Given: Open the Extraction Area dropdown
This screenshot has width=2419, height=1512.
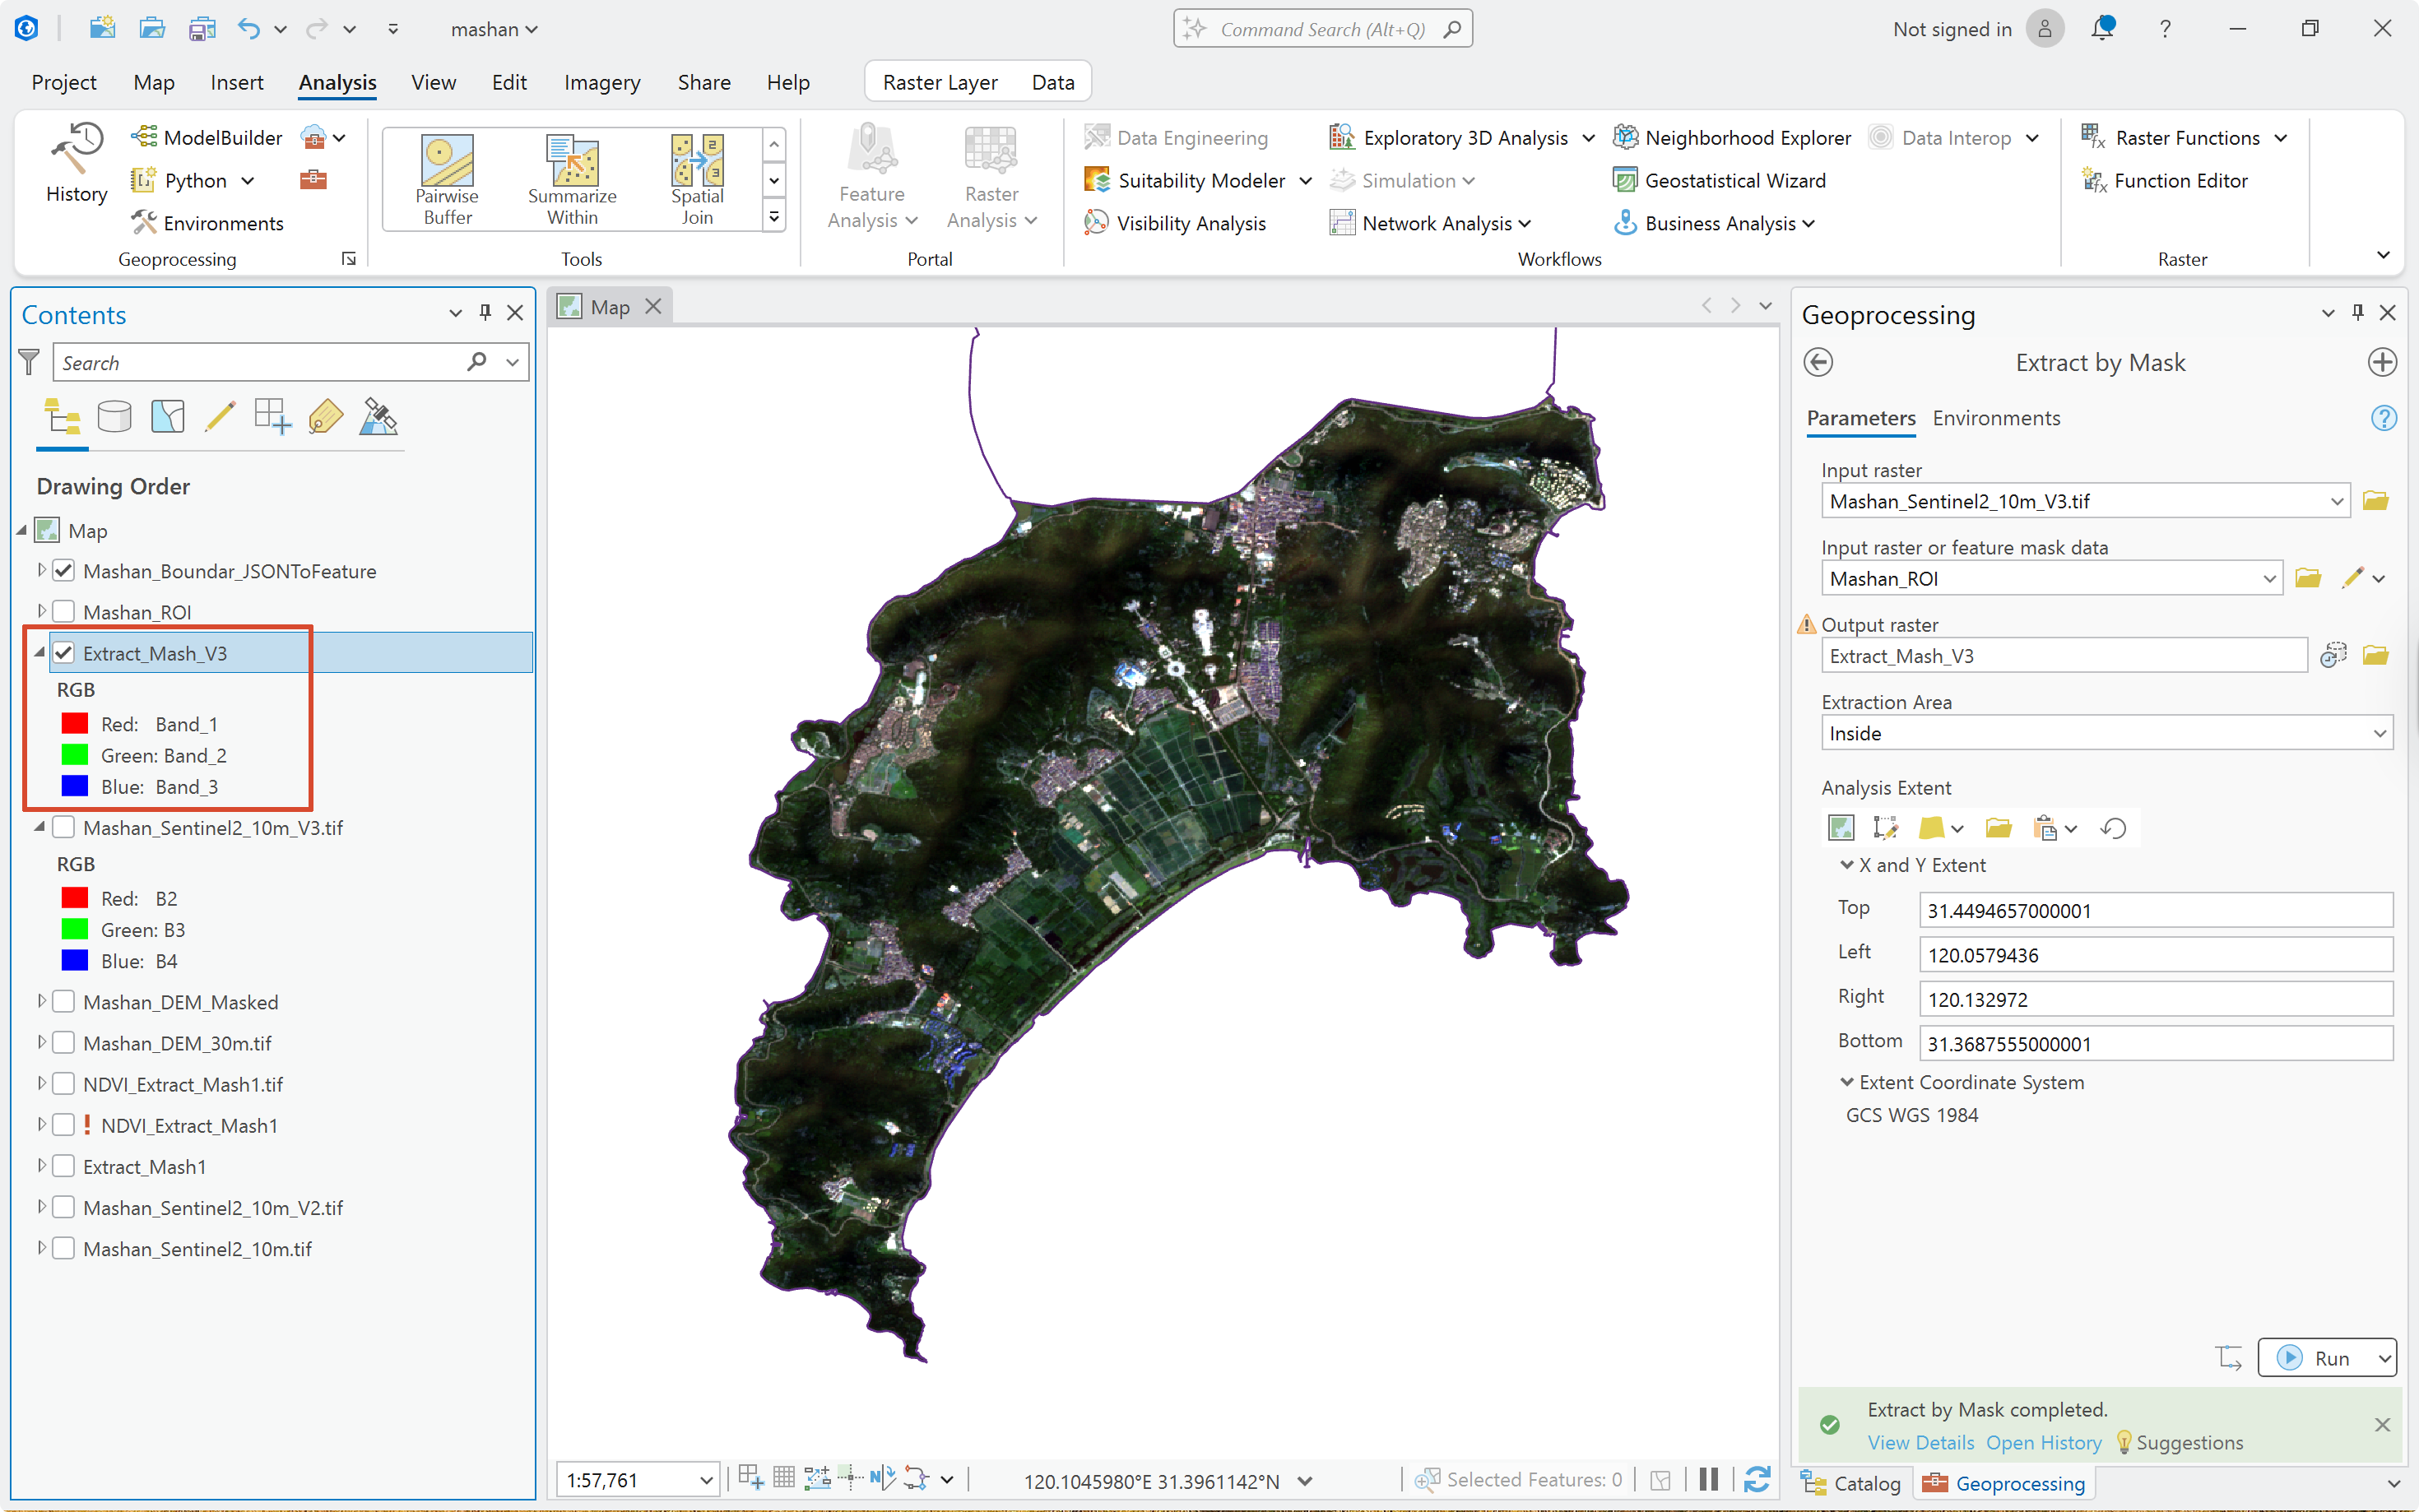Looking at the screenshot, I should (2106, 733).
